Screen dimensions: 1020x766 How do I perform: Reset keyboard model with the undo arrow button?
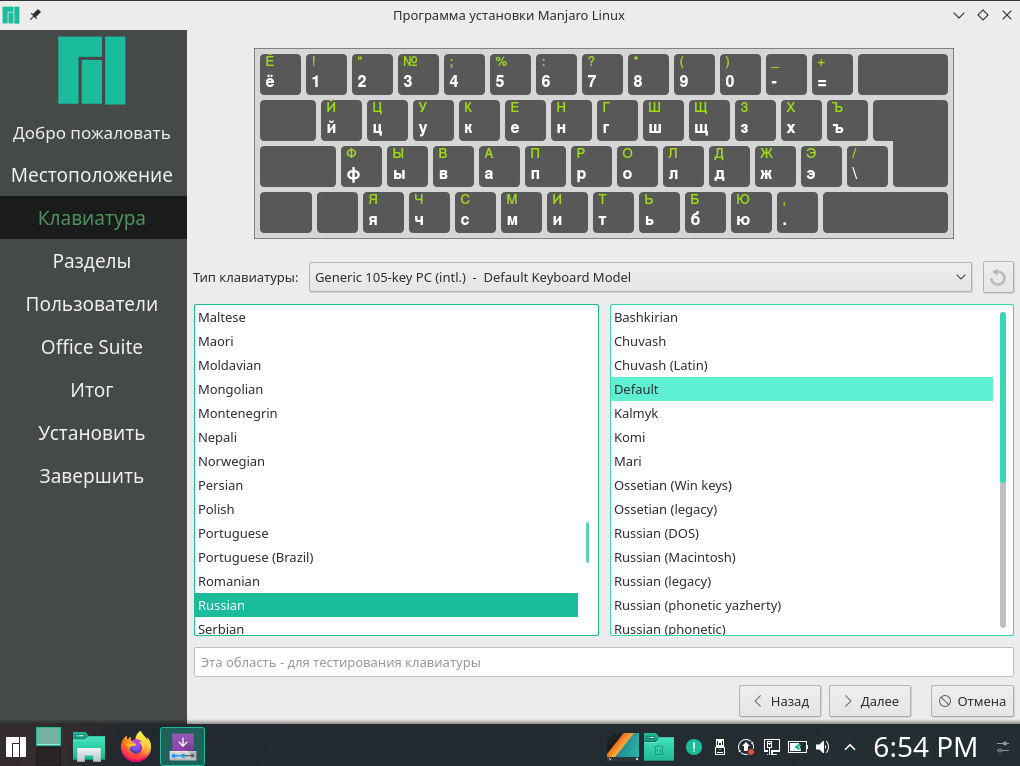point(998,278)
